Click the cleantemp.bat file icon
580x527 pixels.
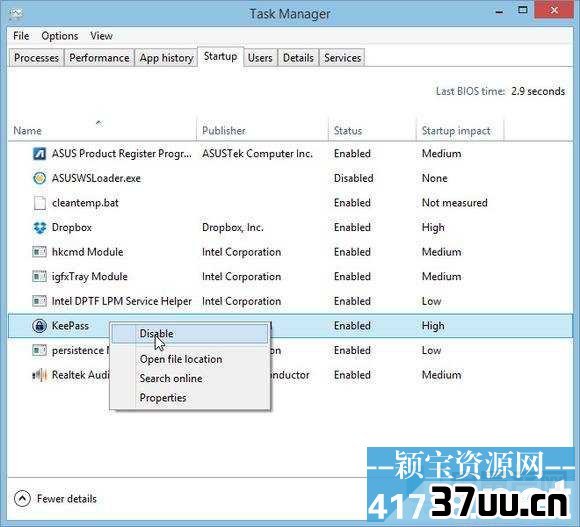click(x=40, y=203)
